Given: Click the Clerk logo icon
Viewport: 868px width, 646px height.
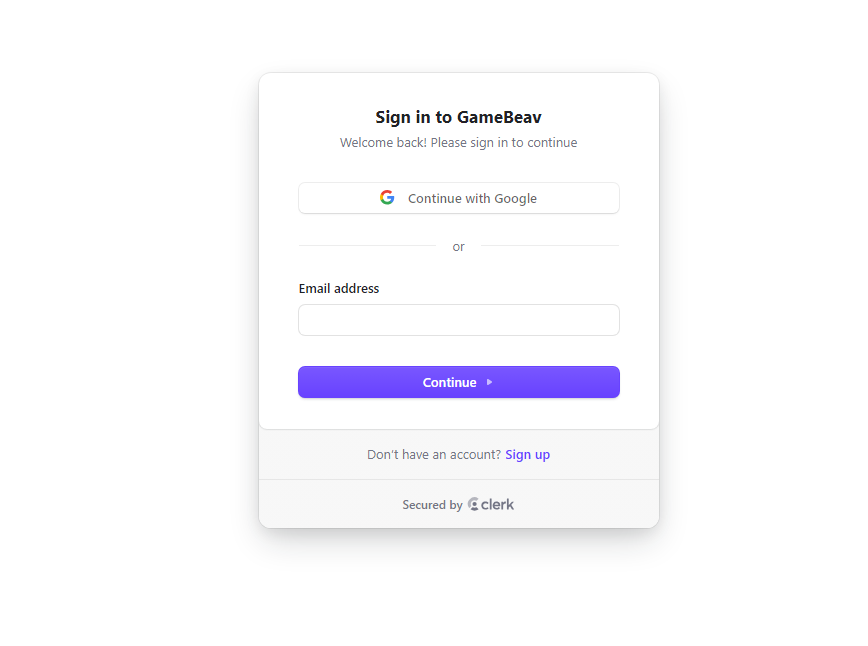Looking at the screenshot, I should point(473,504).
